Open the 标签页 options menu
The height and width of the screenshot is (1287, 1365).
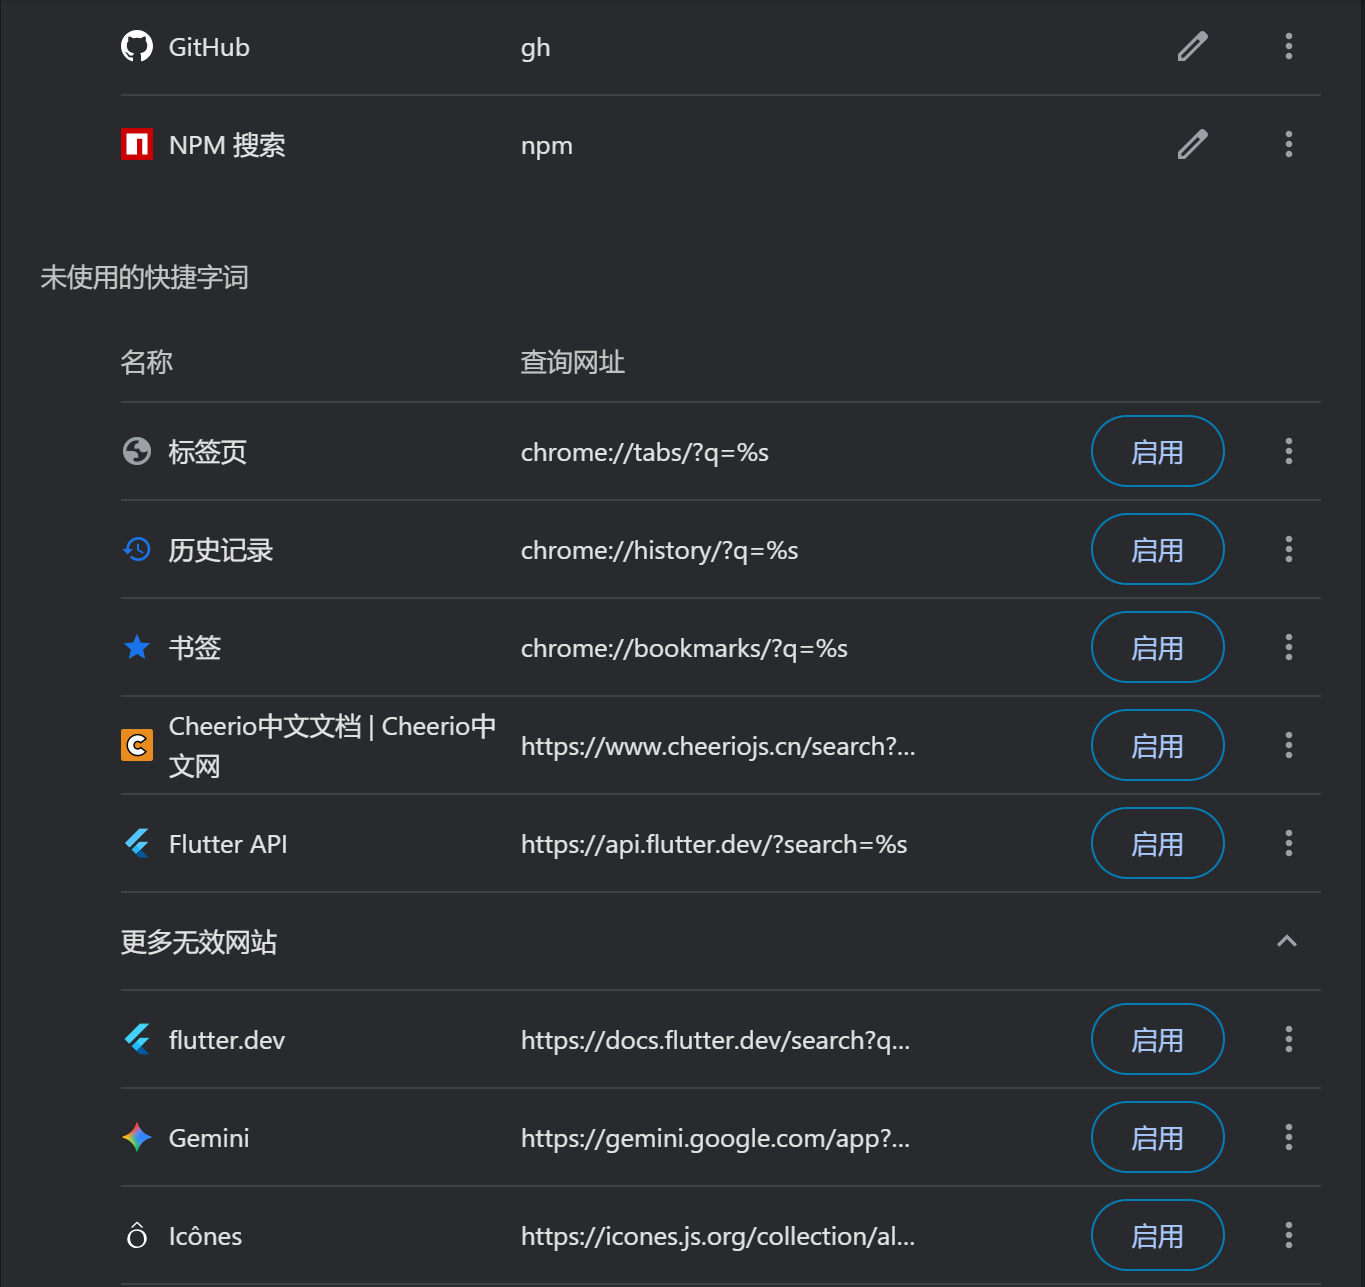click(x=1288, y=451)
